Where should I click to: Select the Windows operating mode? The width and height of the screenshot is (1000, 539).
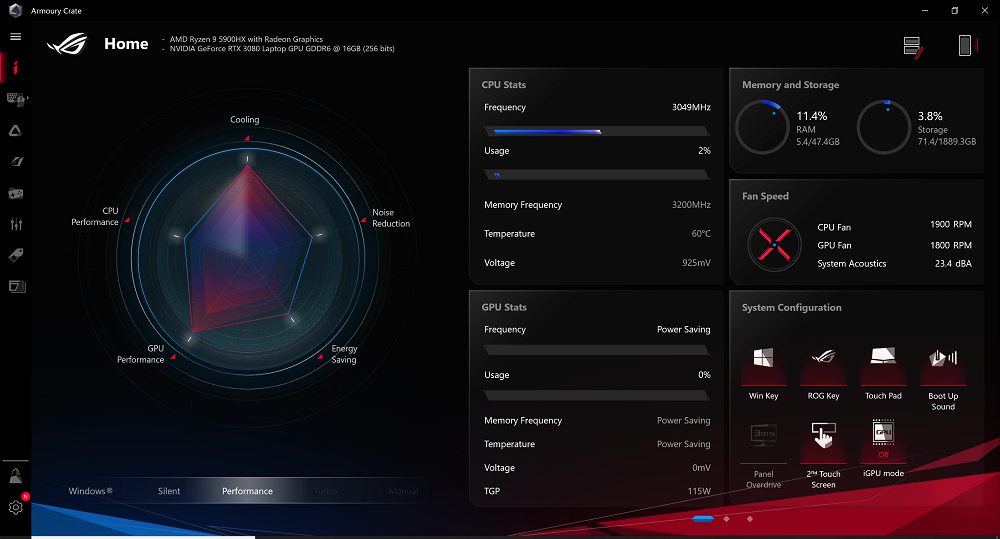91,491
